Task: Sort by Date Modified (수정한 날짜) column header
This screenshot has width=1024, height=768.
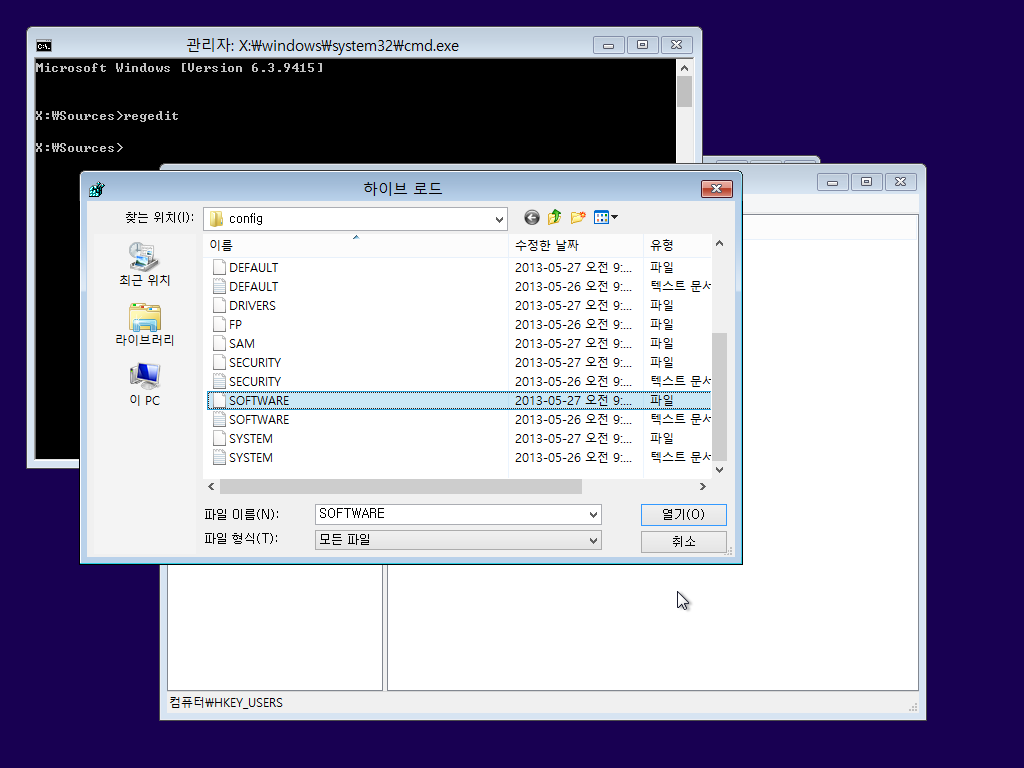Action: click(575, 246)
